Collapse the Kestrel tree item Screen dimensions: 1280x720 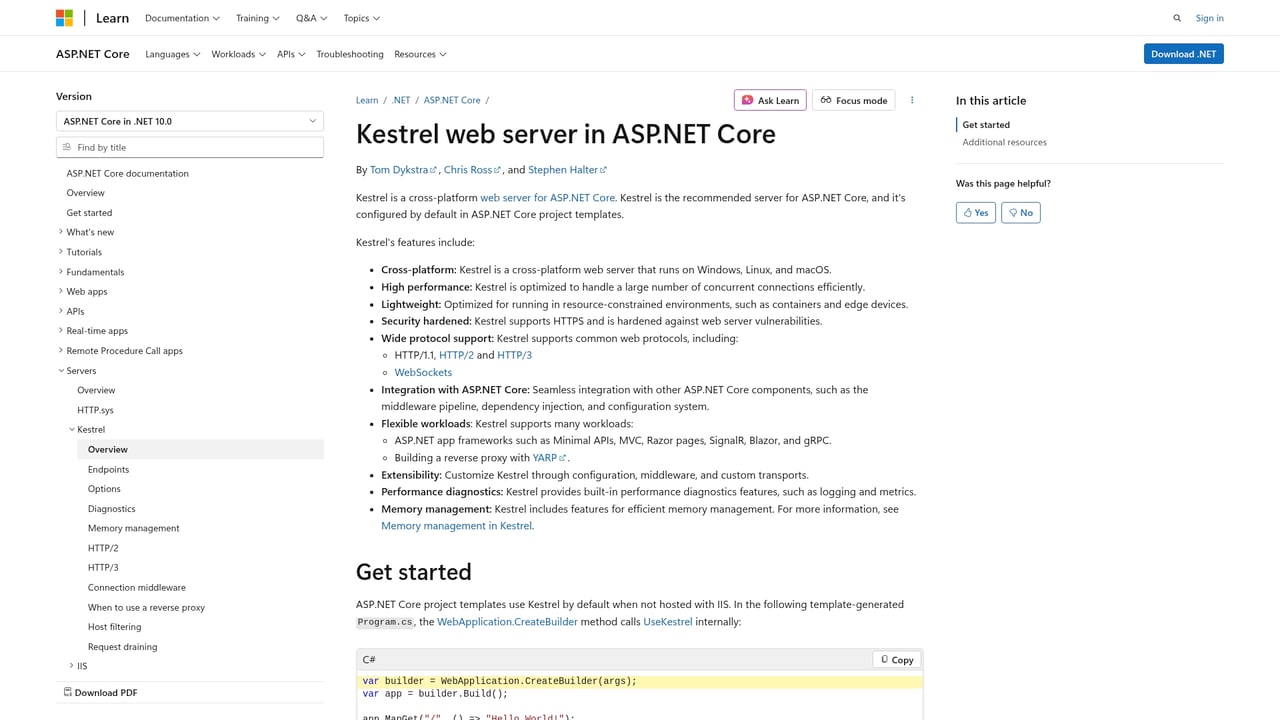(x=71, y=429)
